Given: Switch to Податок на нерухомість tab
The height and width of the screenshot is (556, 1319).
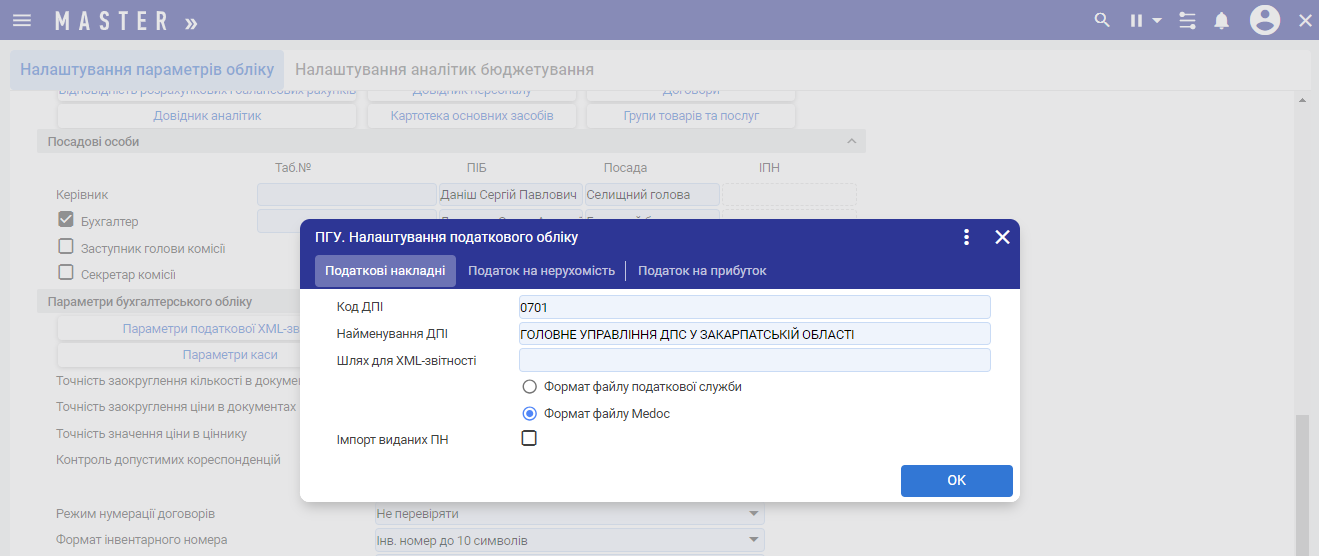Looking at the screenshot, I should coord(541,271).
